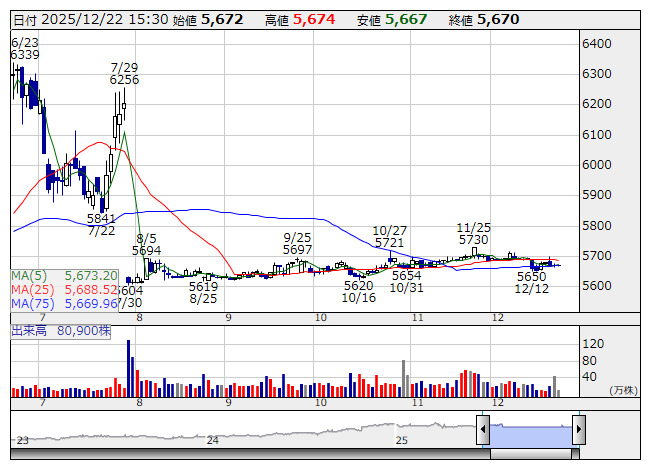Click year 24 in the navigator overview

coord(213,440)
